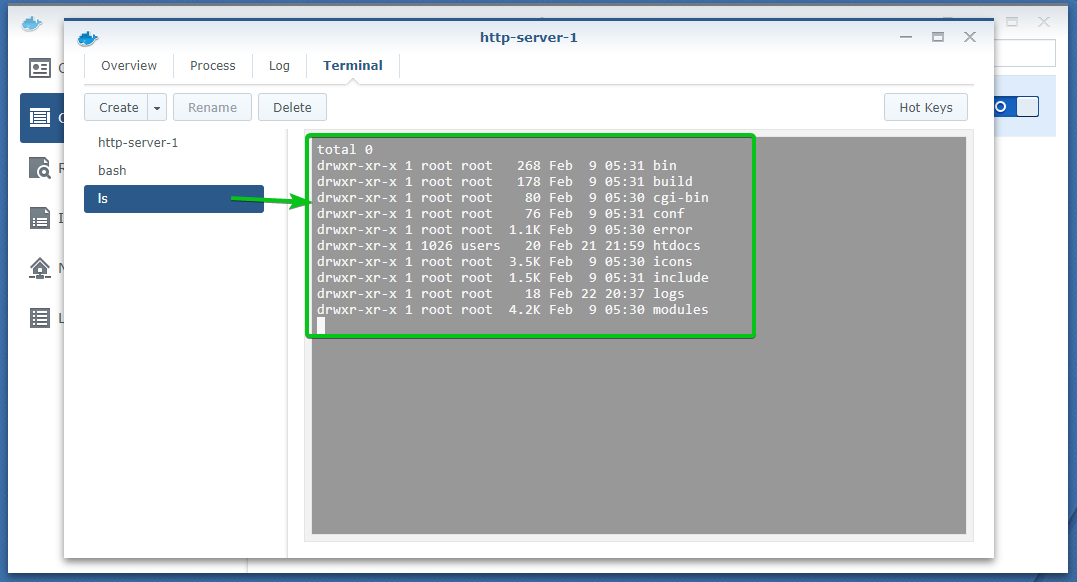The width and height of the screenshot is (1077, 582).
Task: Click the 'include' directory name in terminal
Action: [681, 278]
